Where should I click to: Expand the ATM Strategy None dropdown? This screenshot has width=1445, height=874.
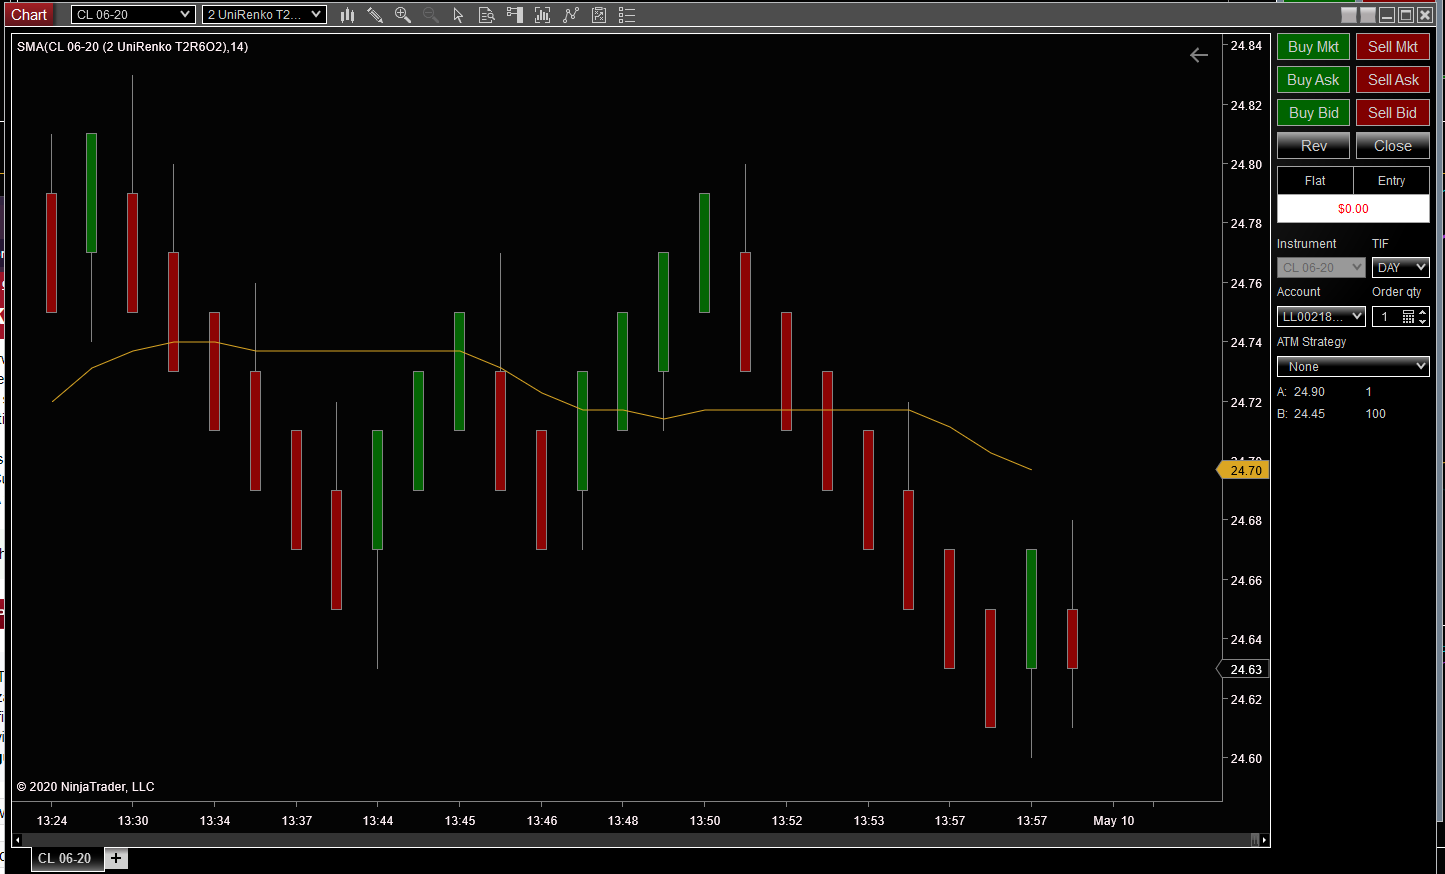(x=1353, y=366)
